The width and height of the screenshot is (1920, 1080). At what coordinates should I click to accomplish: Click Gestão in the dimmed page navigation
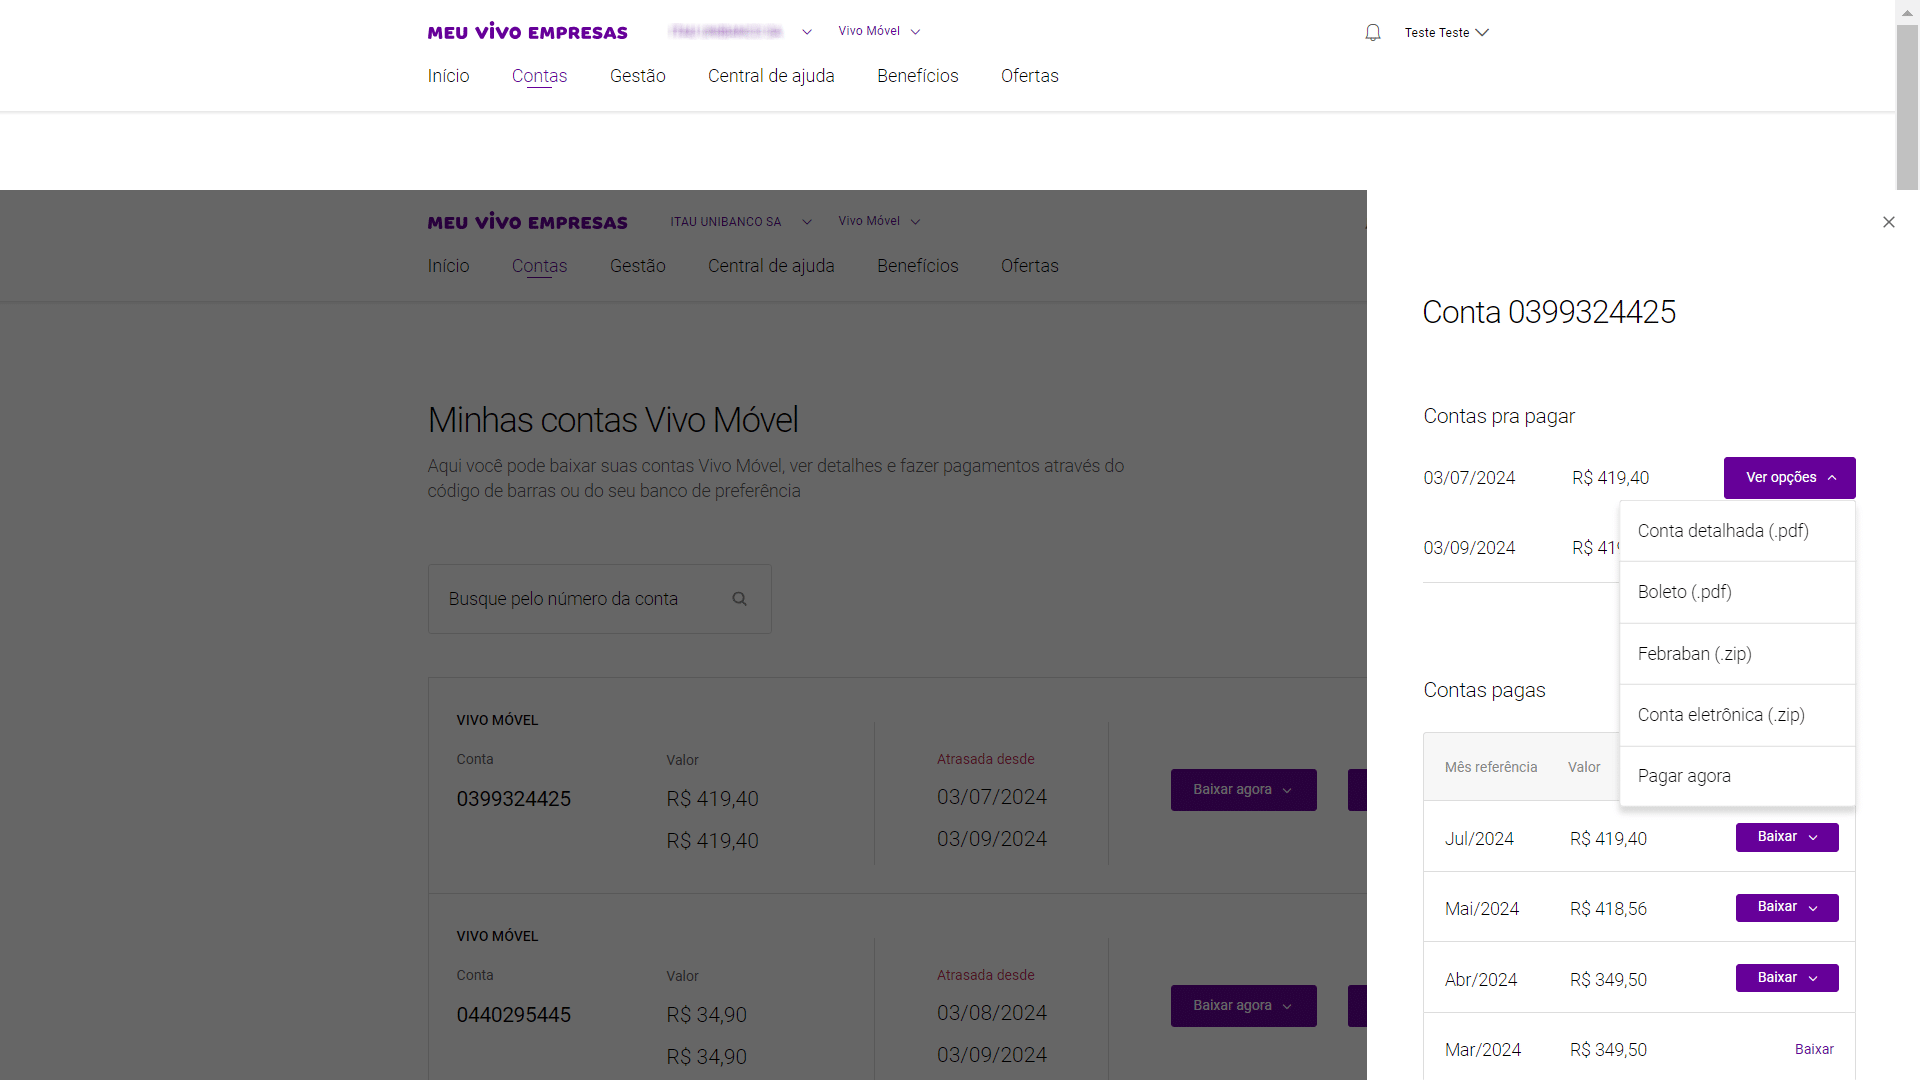[638, 266]
